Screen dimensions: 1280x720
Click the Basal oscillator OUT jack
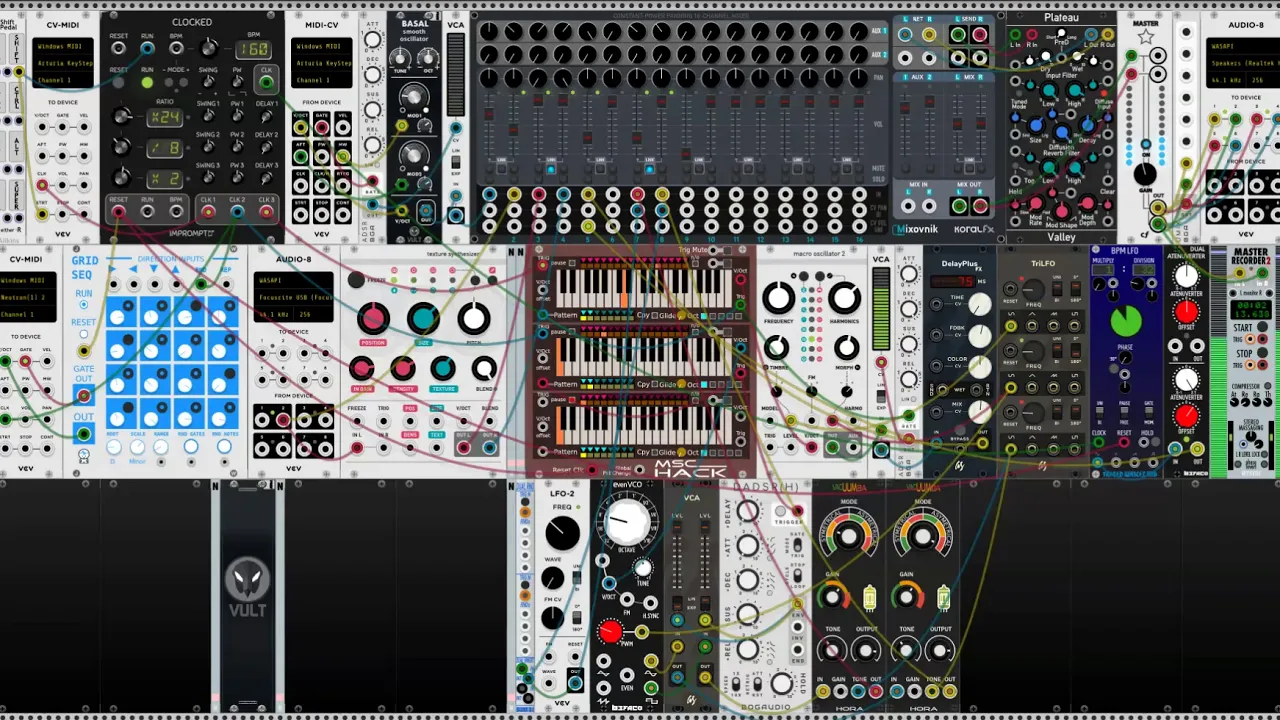pos(425,211)
